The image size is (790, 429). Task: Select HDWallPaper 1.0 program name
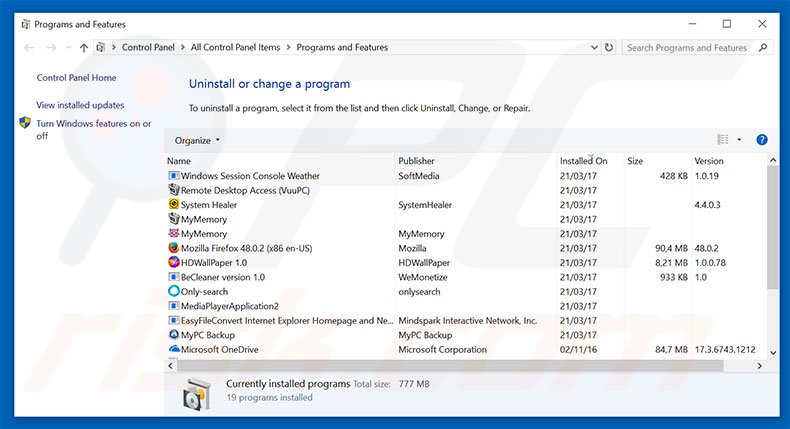tap(214, 263)
